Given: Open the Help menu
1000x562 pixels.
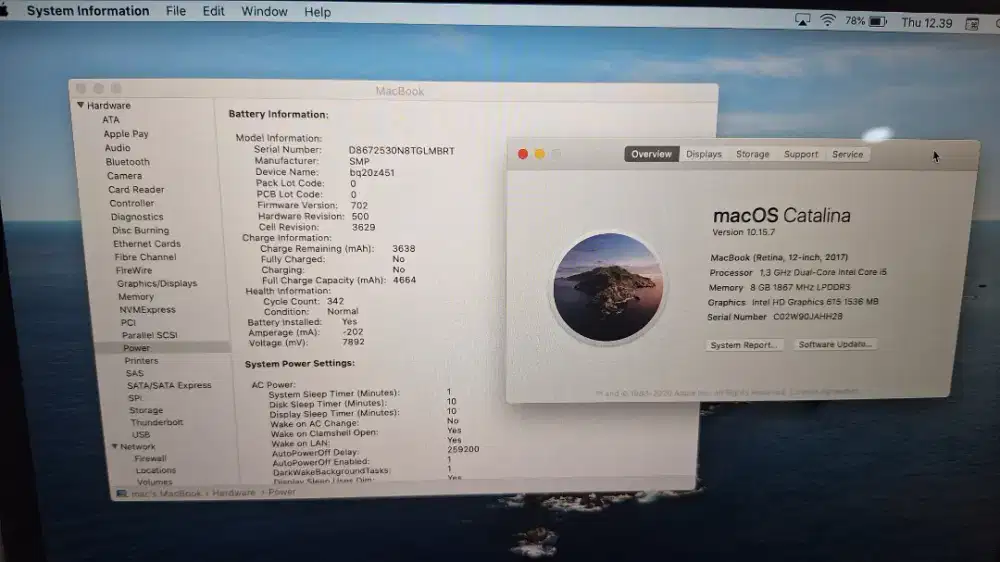Looking at the screenshot, I should click(x=317, y=12).
